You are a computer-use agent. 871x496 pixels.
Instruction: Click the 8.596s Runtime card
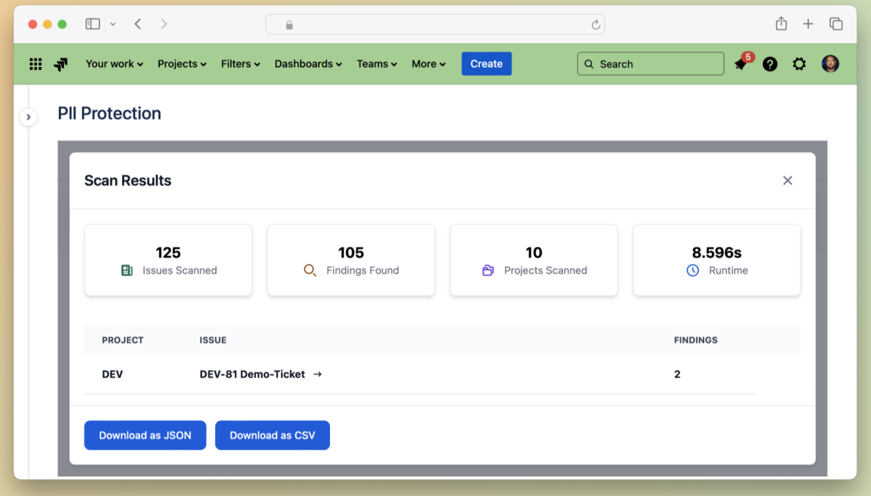pos(717,260)
